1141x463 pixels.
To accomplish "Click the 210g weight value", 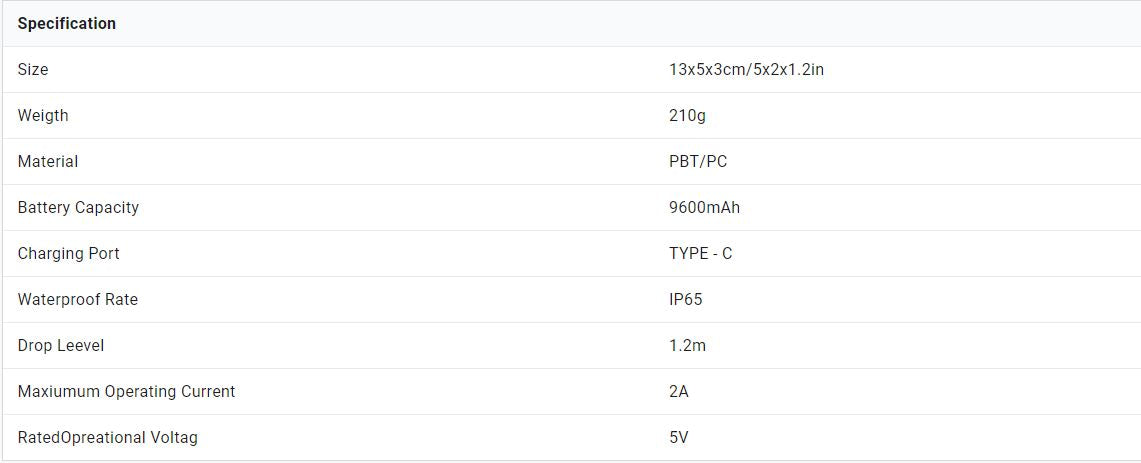I will coord(687,115).
